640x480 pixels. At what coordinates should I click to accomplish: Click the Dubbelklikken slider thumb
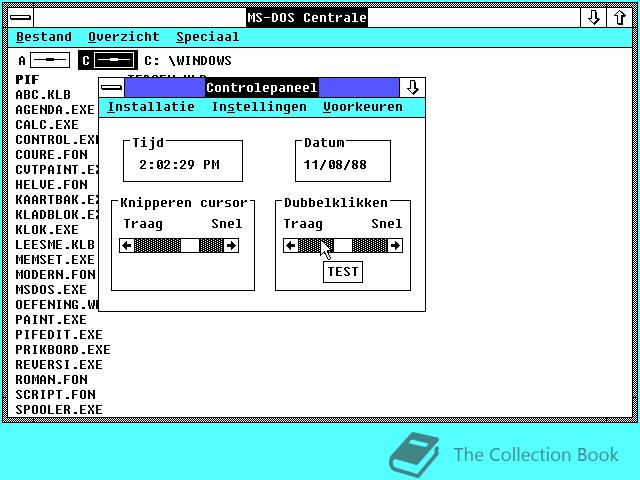tap(343, 246)
